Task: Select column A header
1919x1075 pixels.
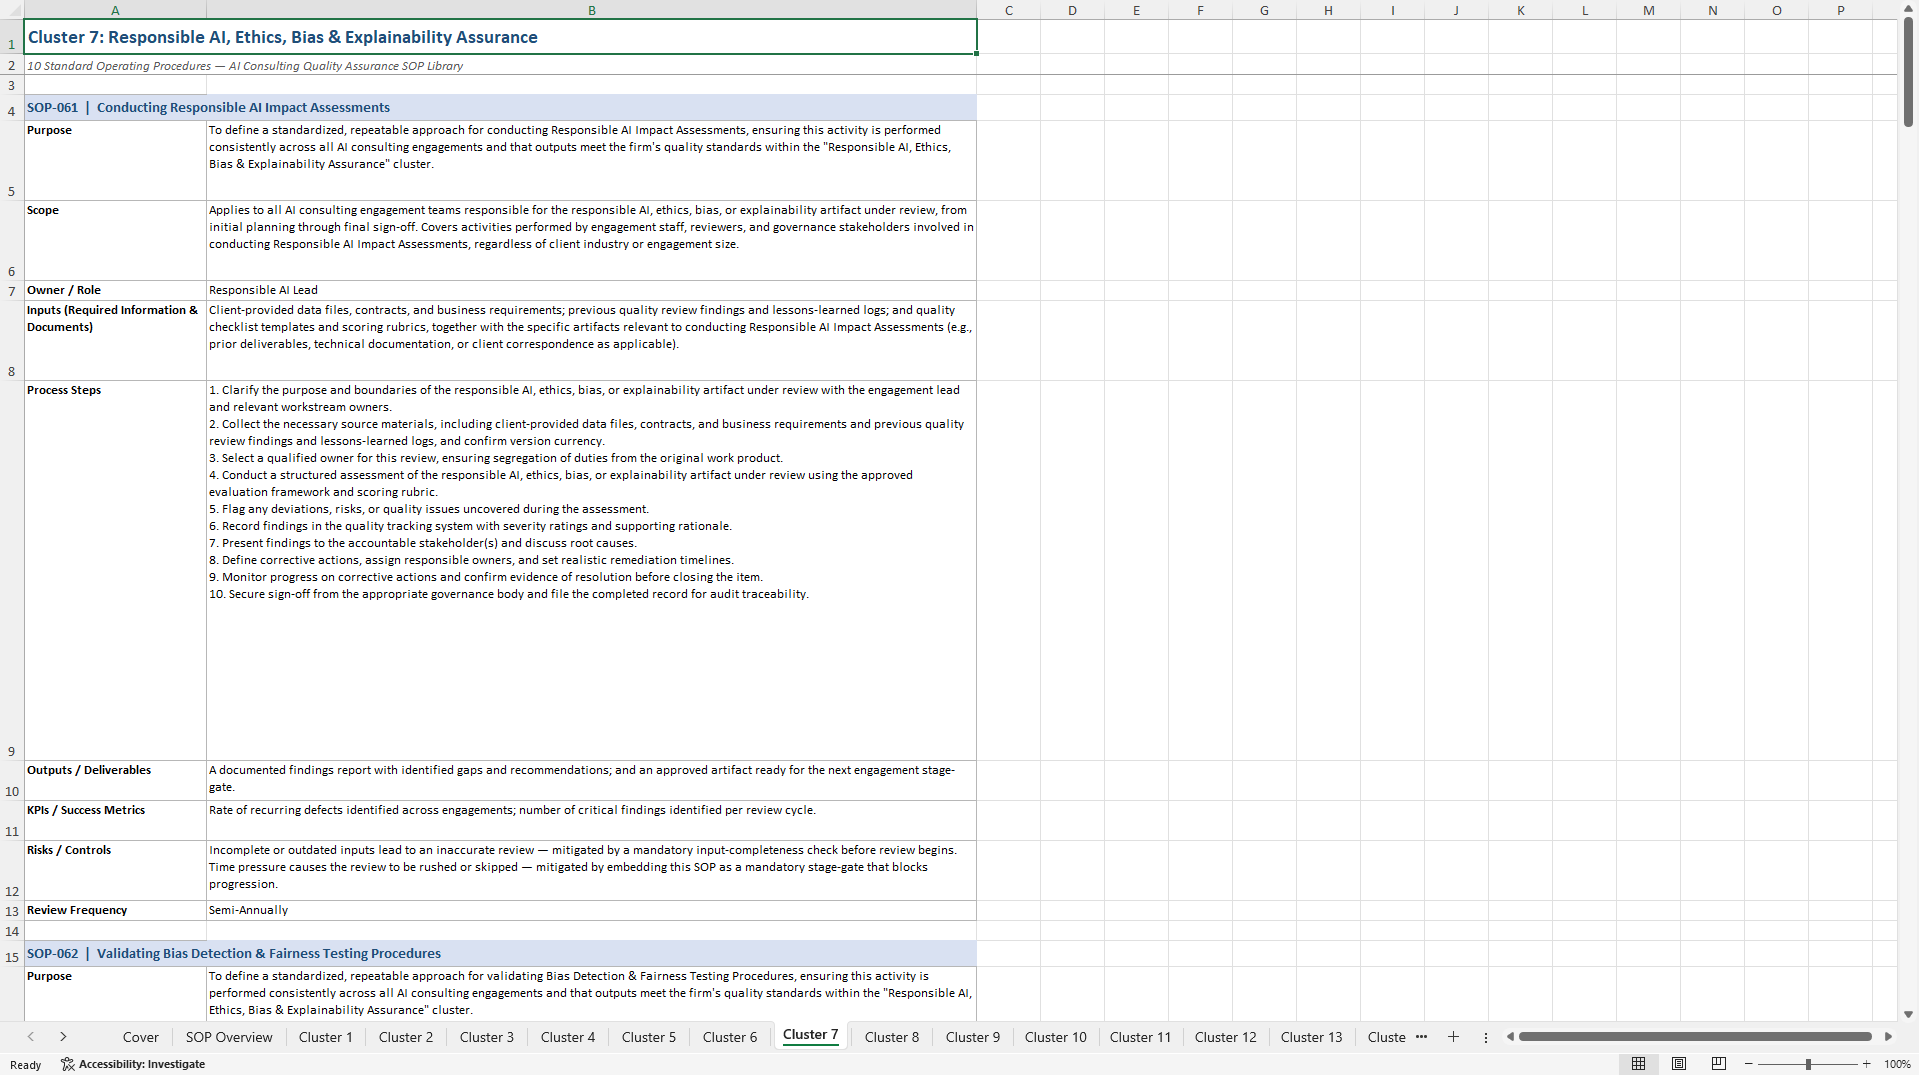Action: [x=115, y=10]
